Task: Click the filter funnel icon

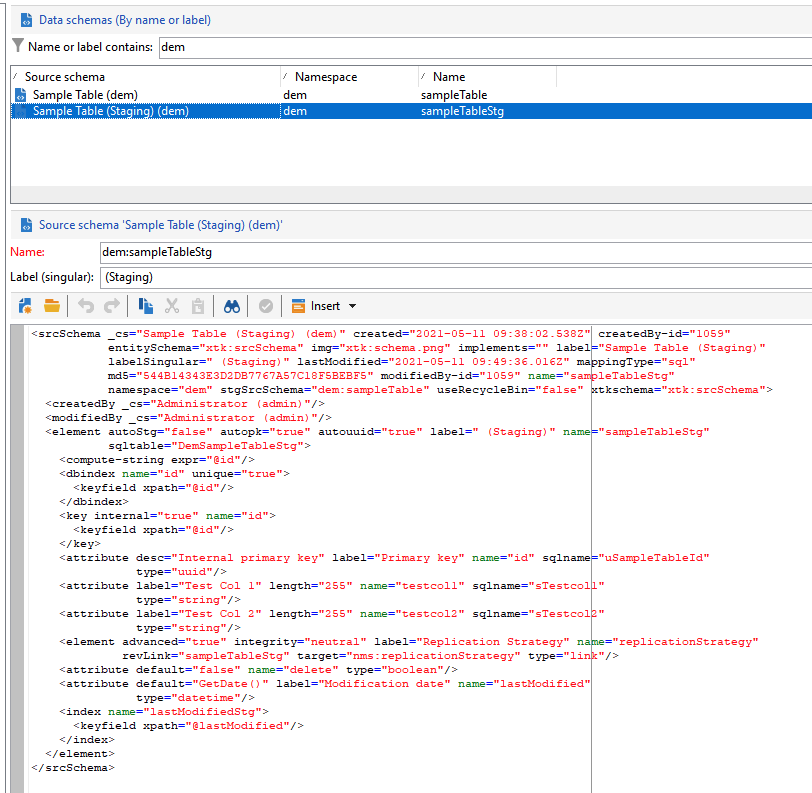Action: coord(18,46)
